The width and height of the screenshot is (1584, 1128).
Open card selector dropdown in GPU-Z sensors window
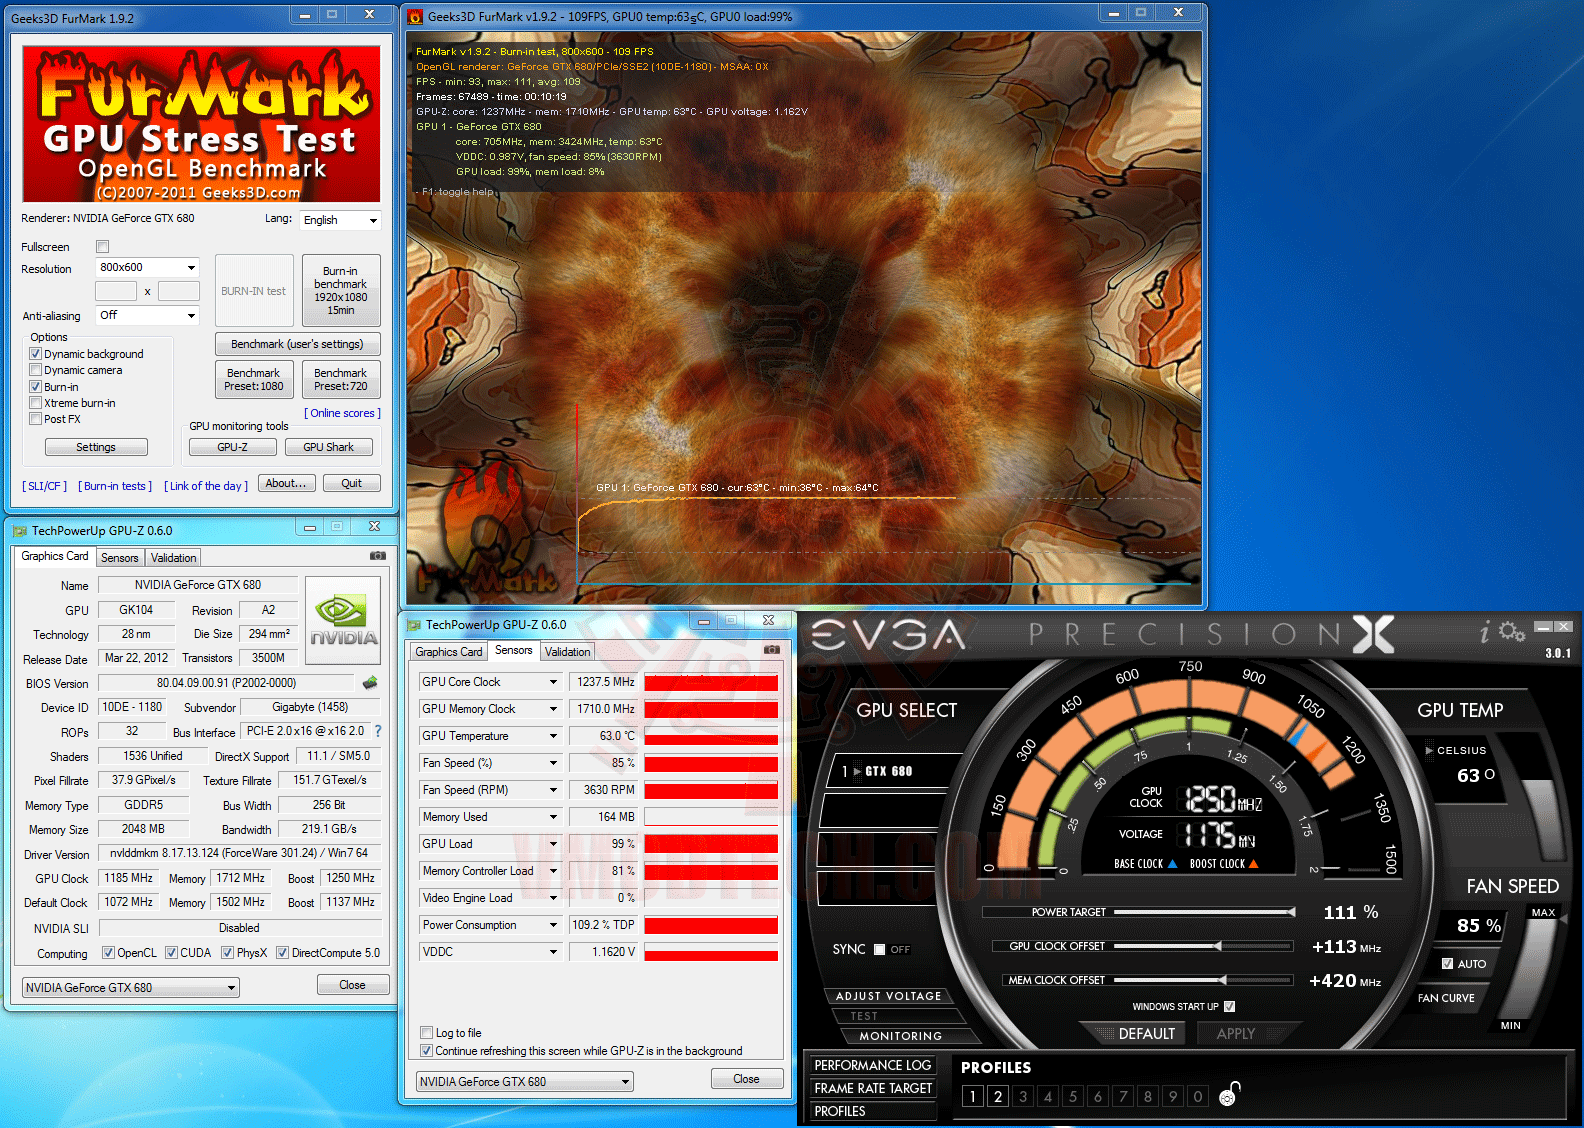pos(525,1081)
